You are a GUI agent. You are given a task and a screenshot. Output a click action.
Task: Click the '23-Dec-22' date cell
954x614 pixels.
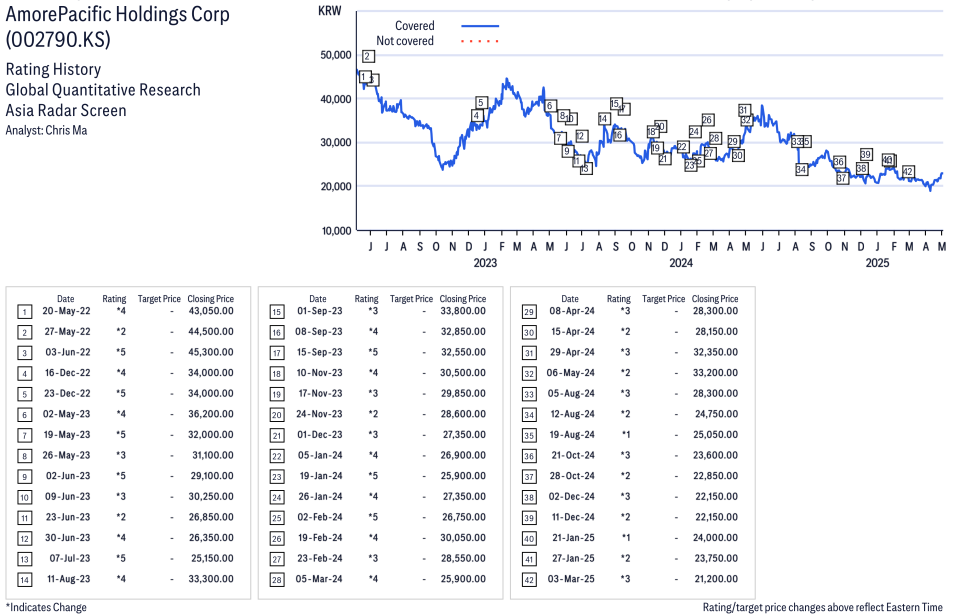[x=67, y=394]
